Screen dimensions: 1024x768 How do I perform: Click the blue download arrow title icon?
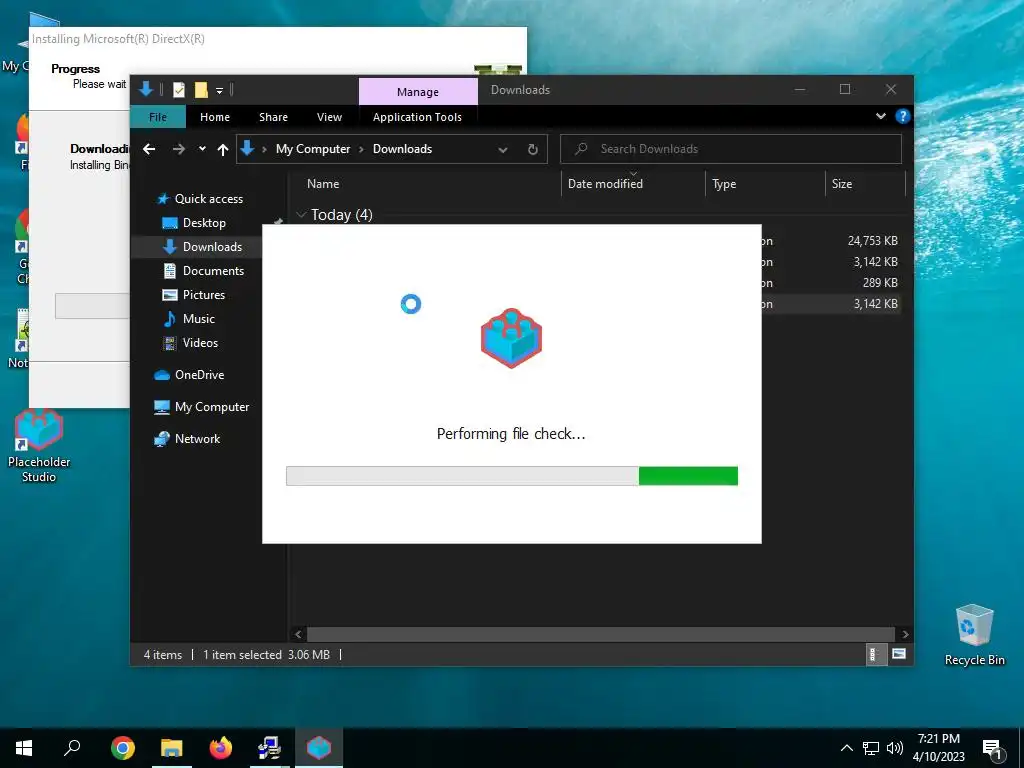pyautogui.click(x=146, y=89)
